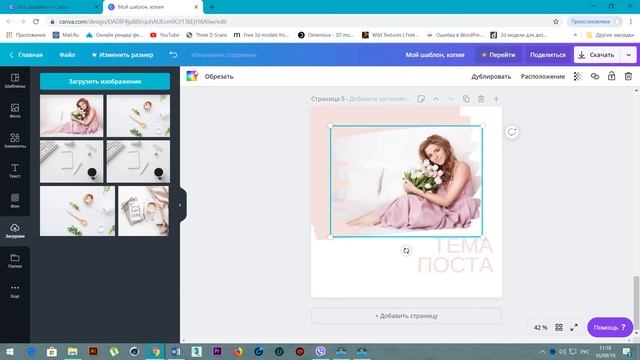
Task: Delete element with toolbar trash icon
Action: point(628,76)
